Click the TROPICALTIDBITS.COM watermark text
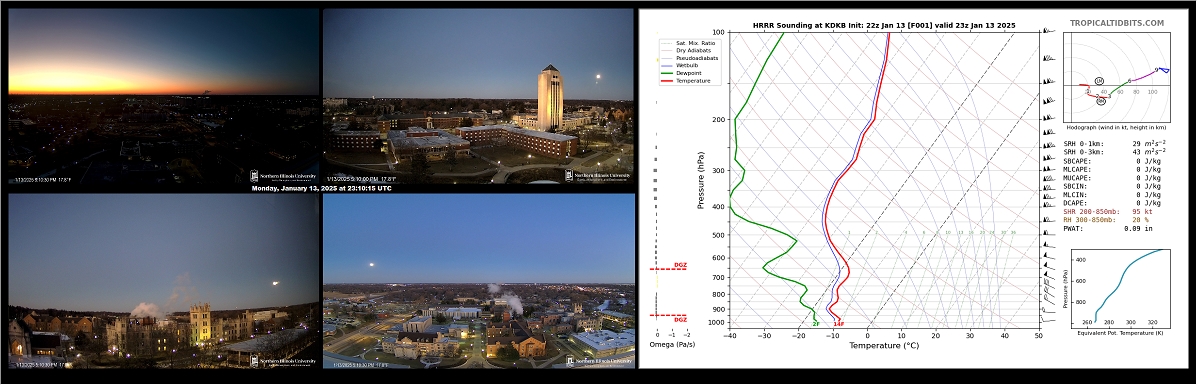The width and height of the screenshot is (1197, 385). (1116, 23)
